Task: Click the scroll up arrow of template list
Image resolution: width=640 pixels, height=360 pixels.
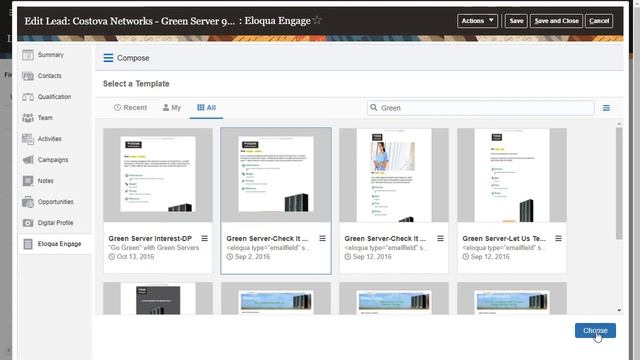Action: [x=619, y=124]
